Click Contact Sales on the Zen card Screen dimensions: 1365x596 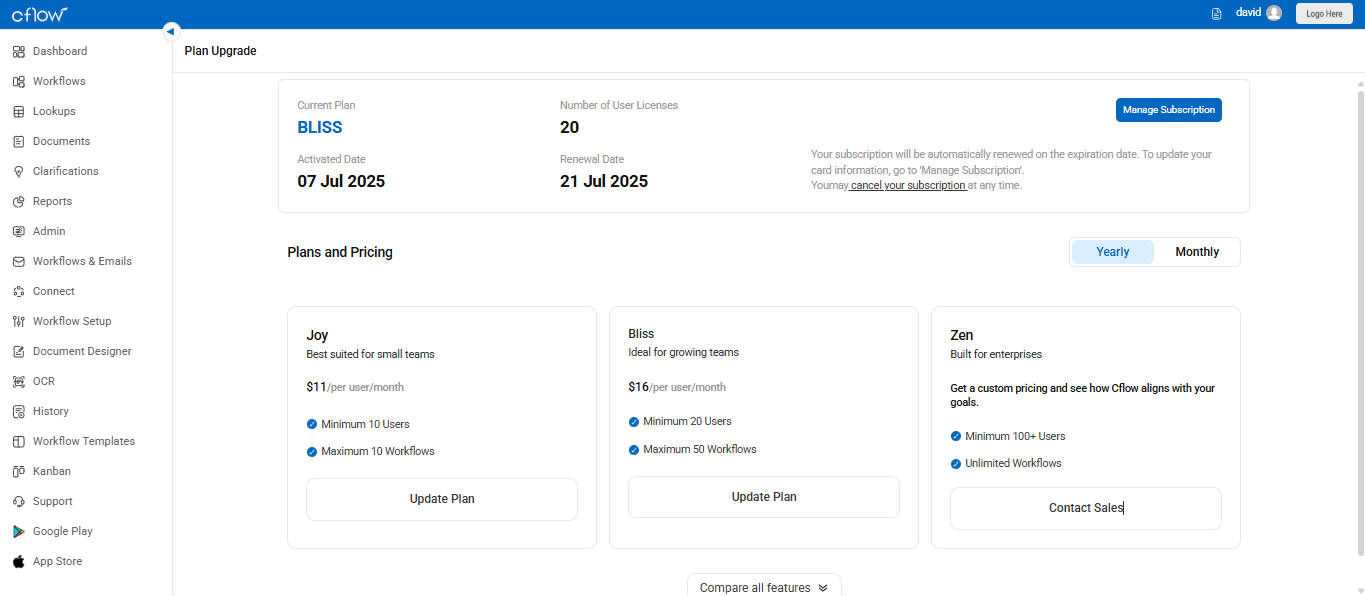1086,508
